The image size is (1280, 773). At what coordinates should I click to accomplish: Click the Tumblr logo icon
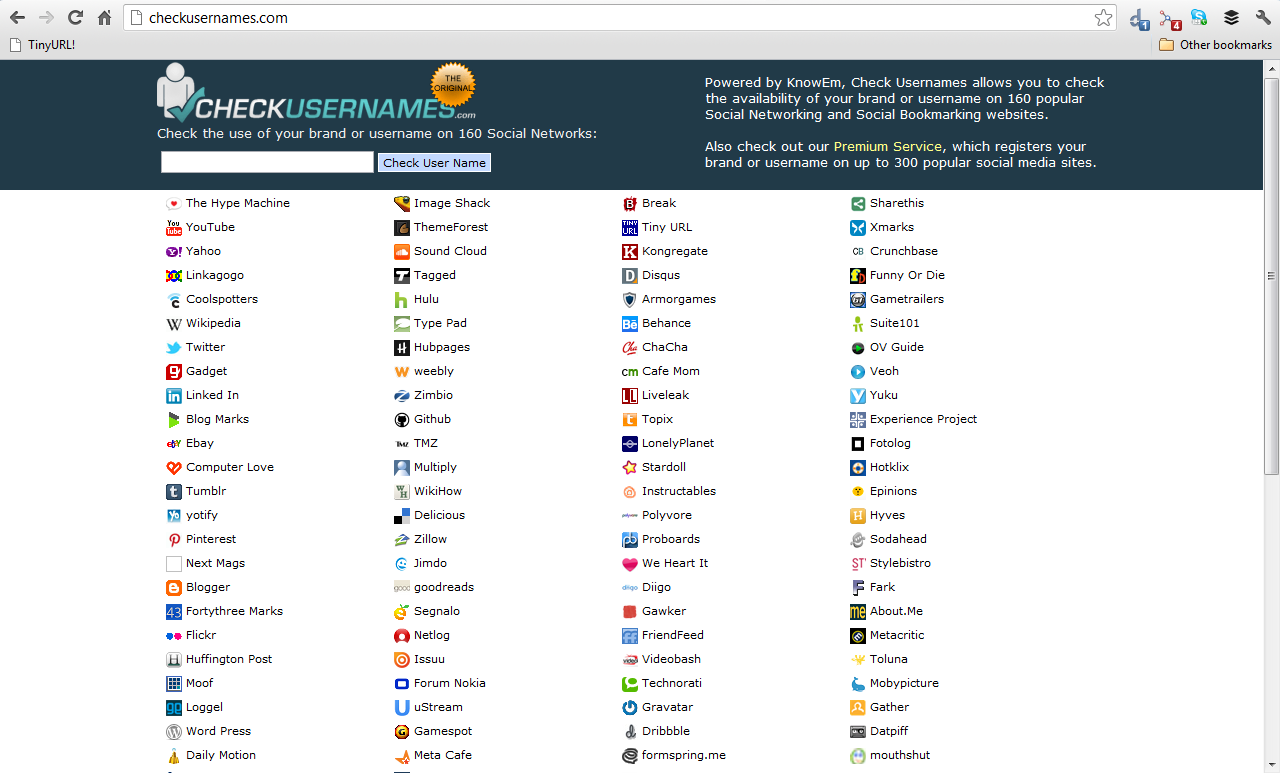pos(174,491)
